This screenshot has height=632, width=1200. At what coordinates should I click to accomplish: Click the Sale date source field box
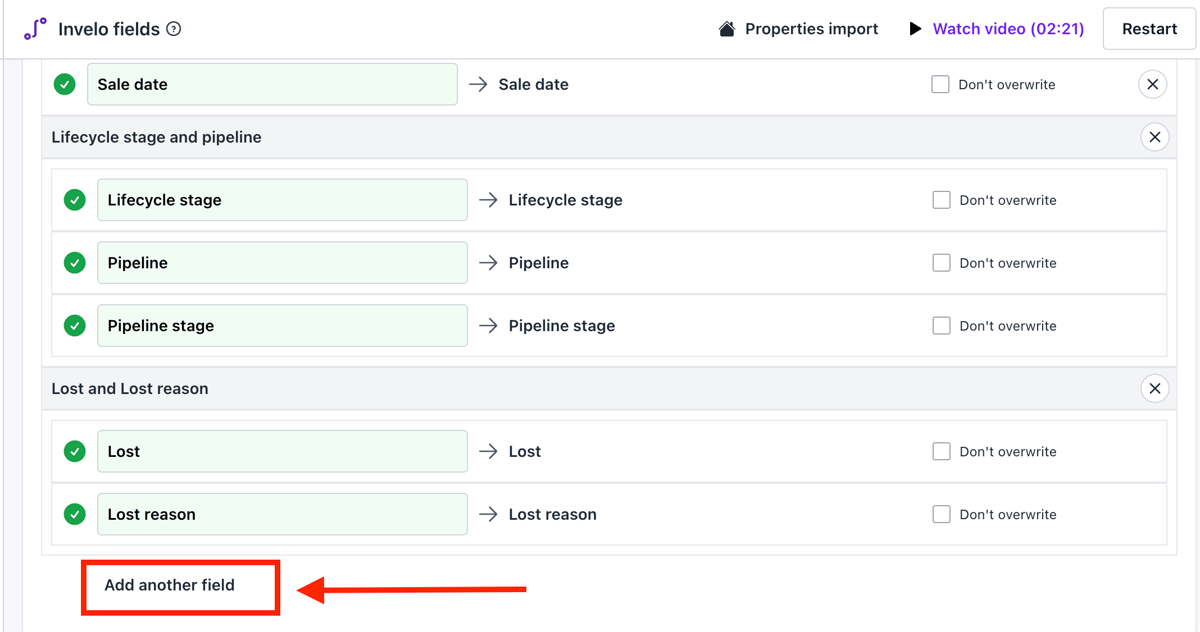click(x=272, y=85)
